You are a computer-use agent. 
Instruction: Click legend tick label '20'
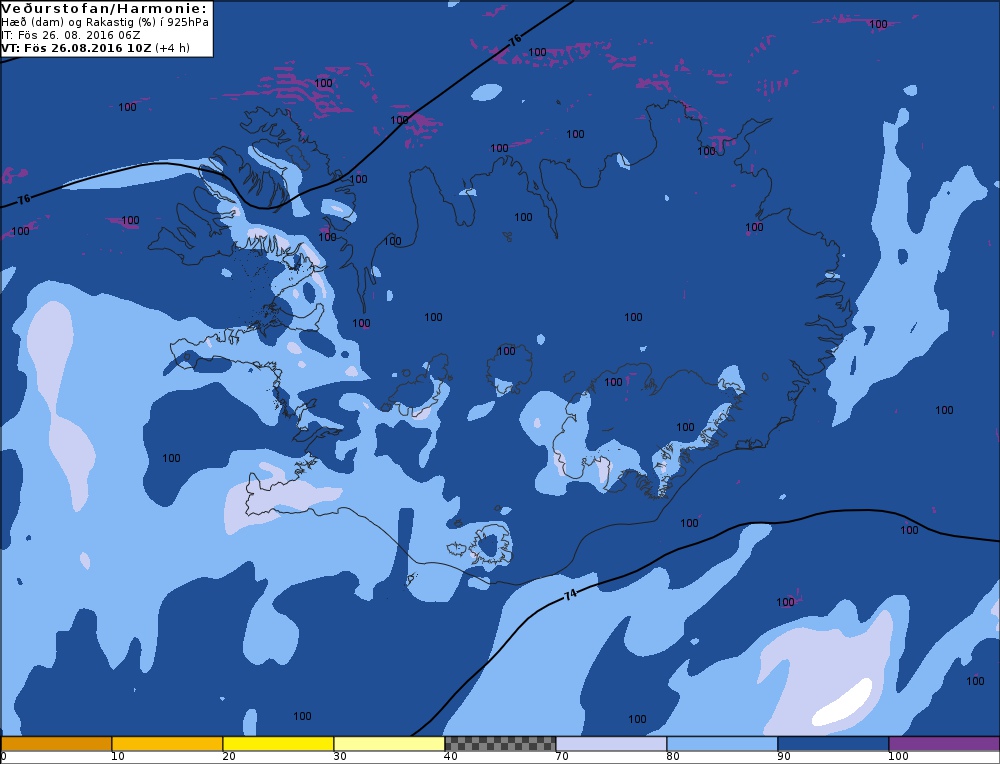229,756
